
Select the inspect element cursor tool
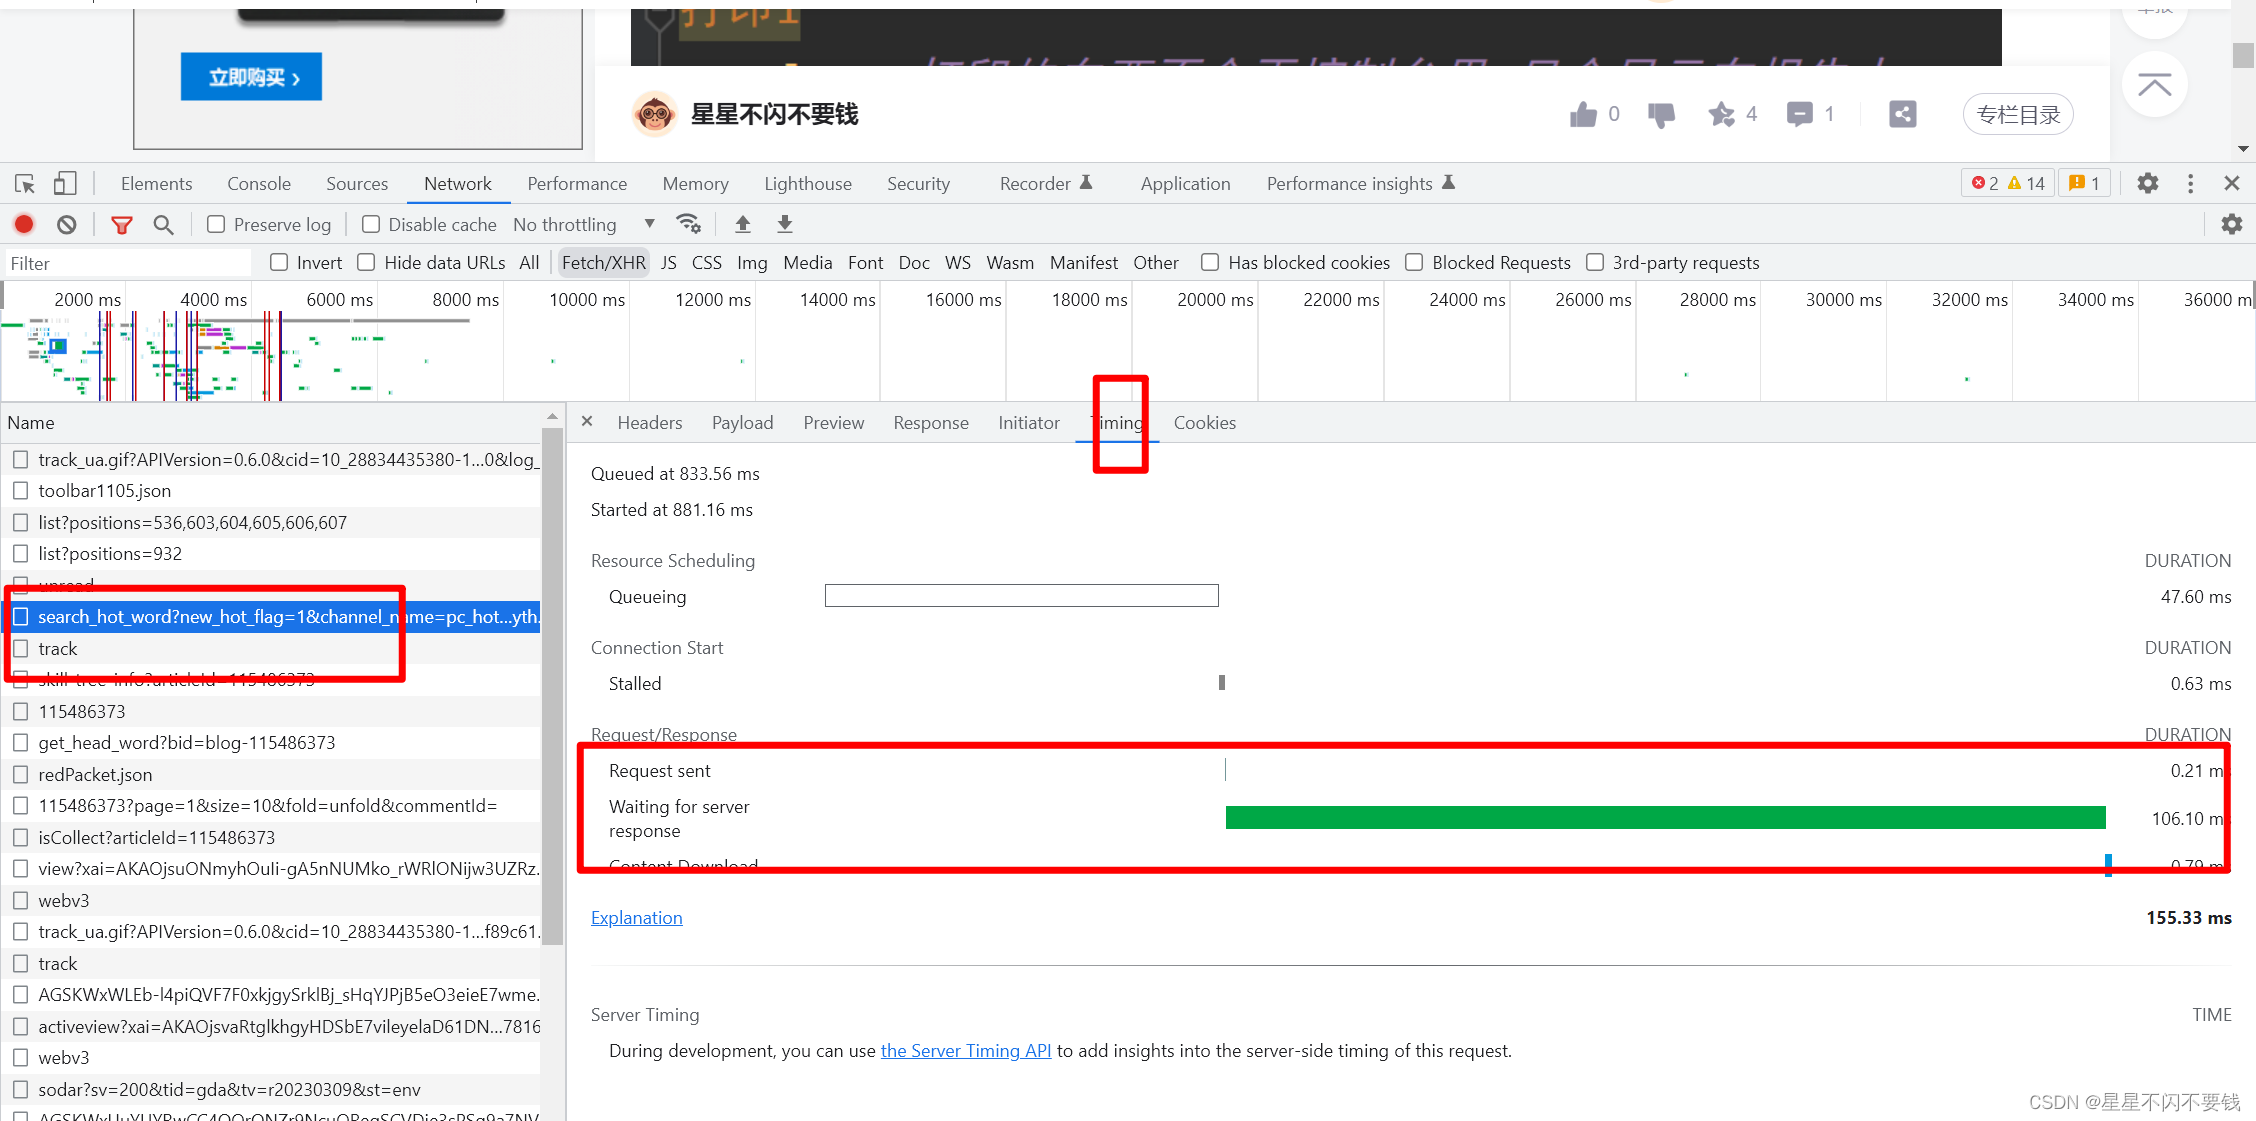[x=23, y=183]
